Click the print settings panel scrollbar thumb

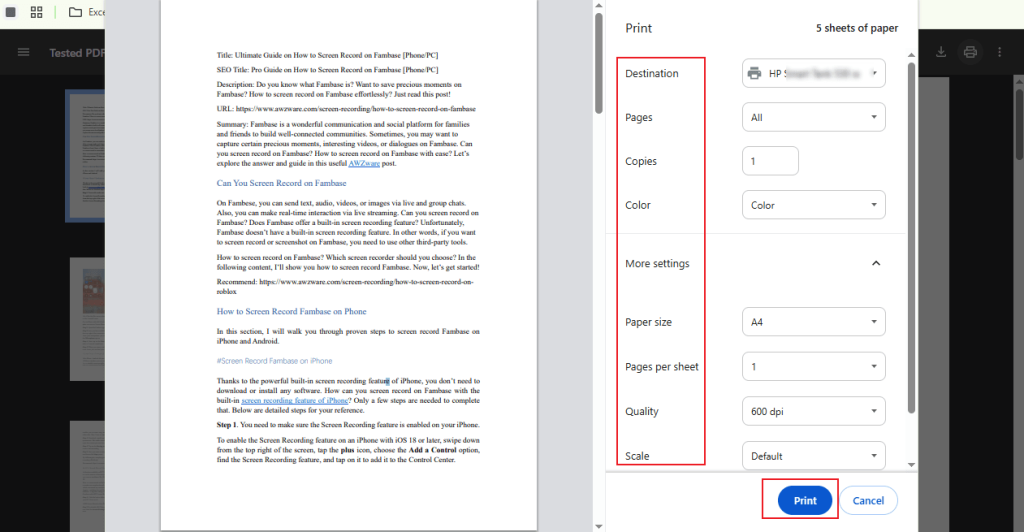click(x=912, y=238)
